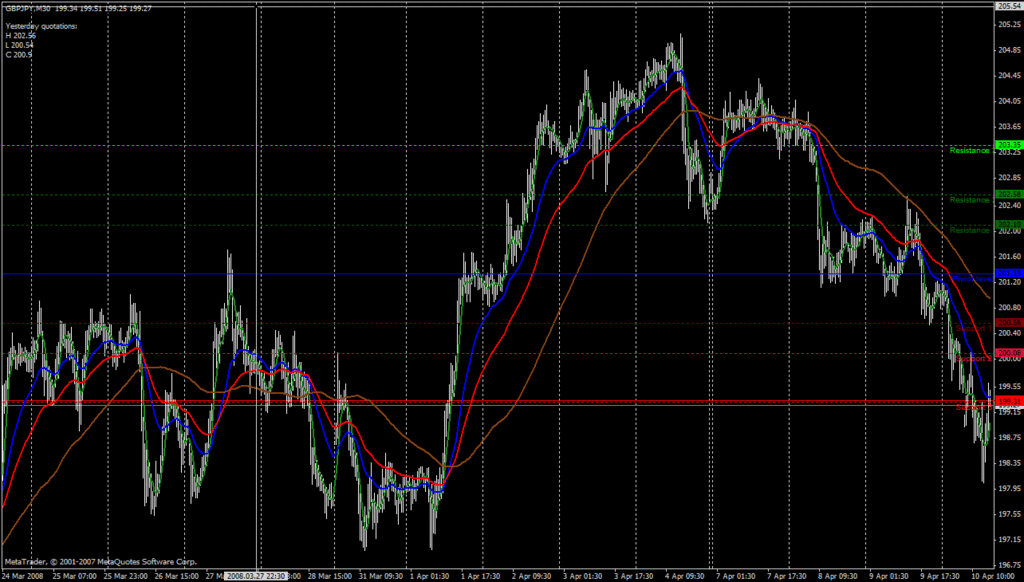
Task: Click 202.85 on the price axis
Action: coord(1010,178)
